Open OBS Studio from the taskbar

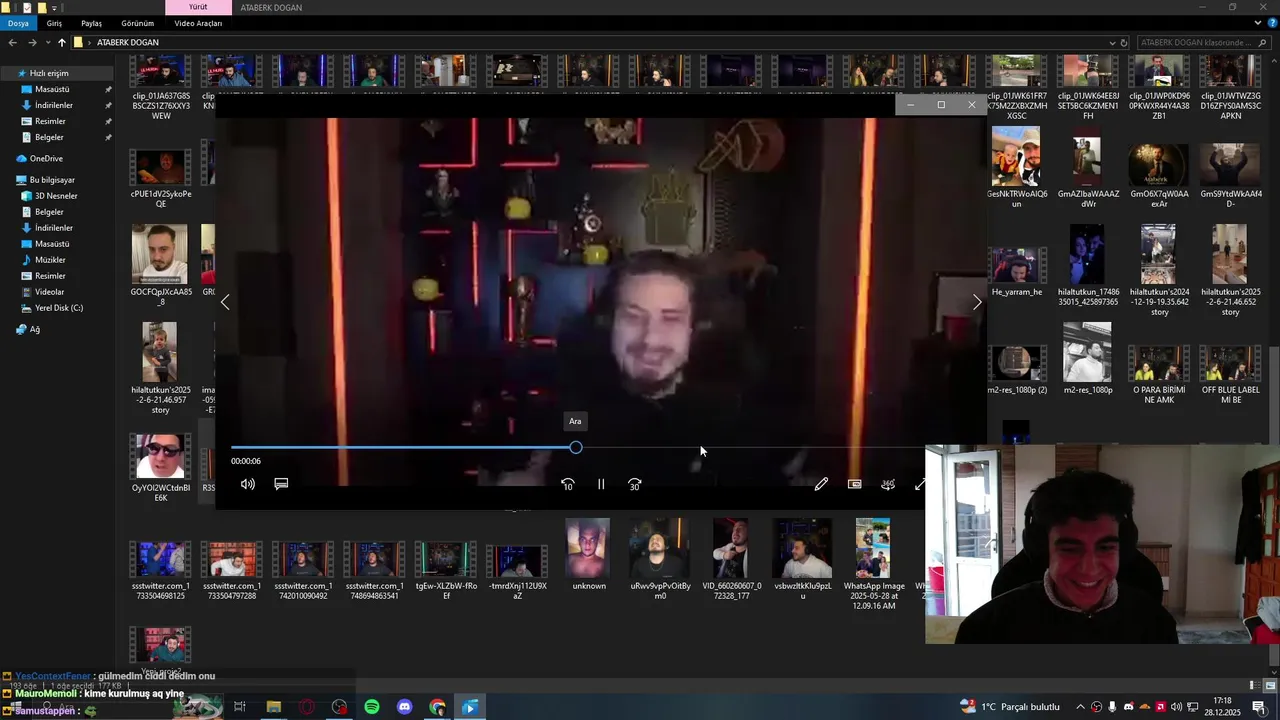[339, 707]
